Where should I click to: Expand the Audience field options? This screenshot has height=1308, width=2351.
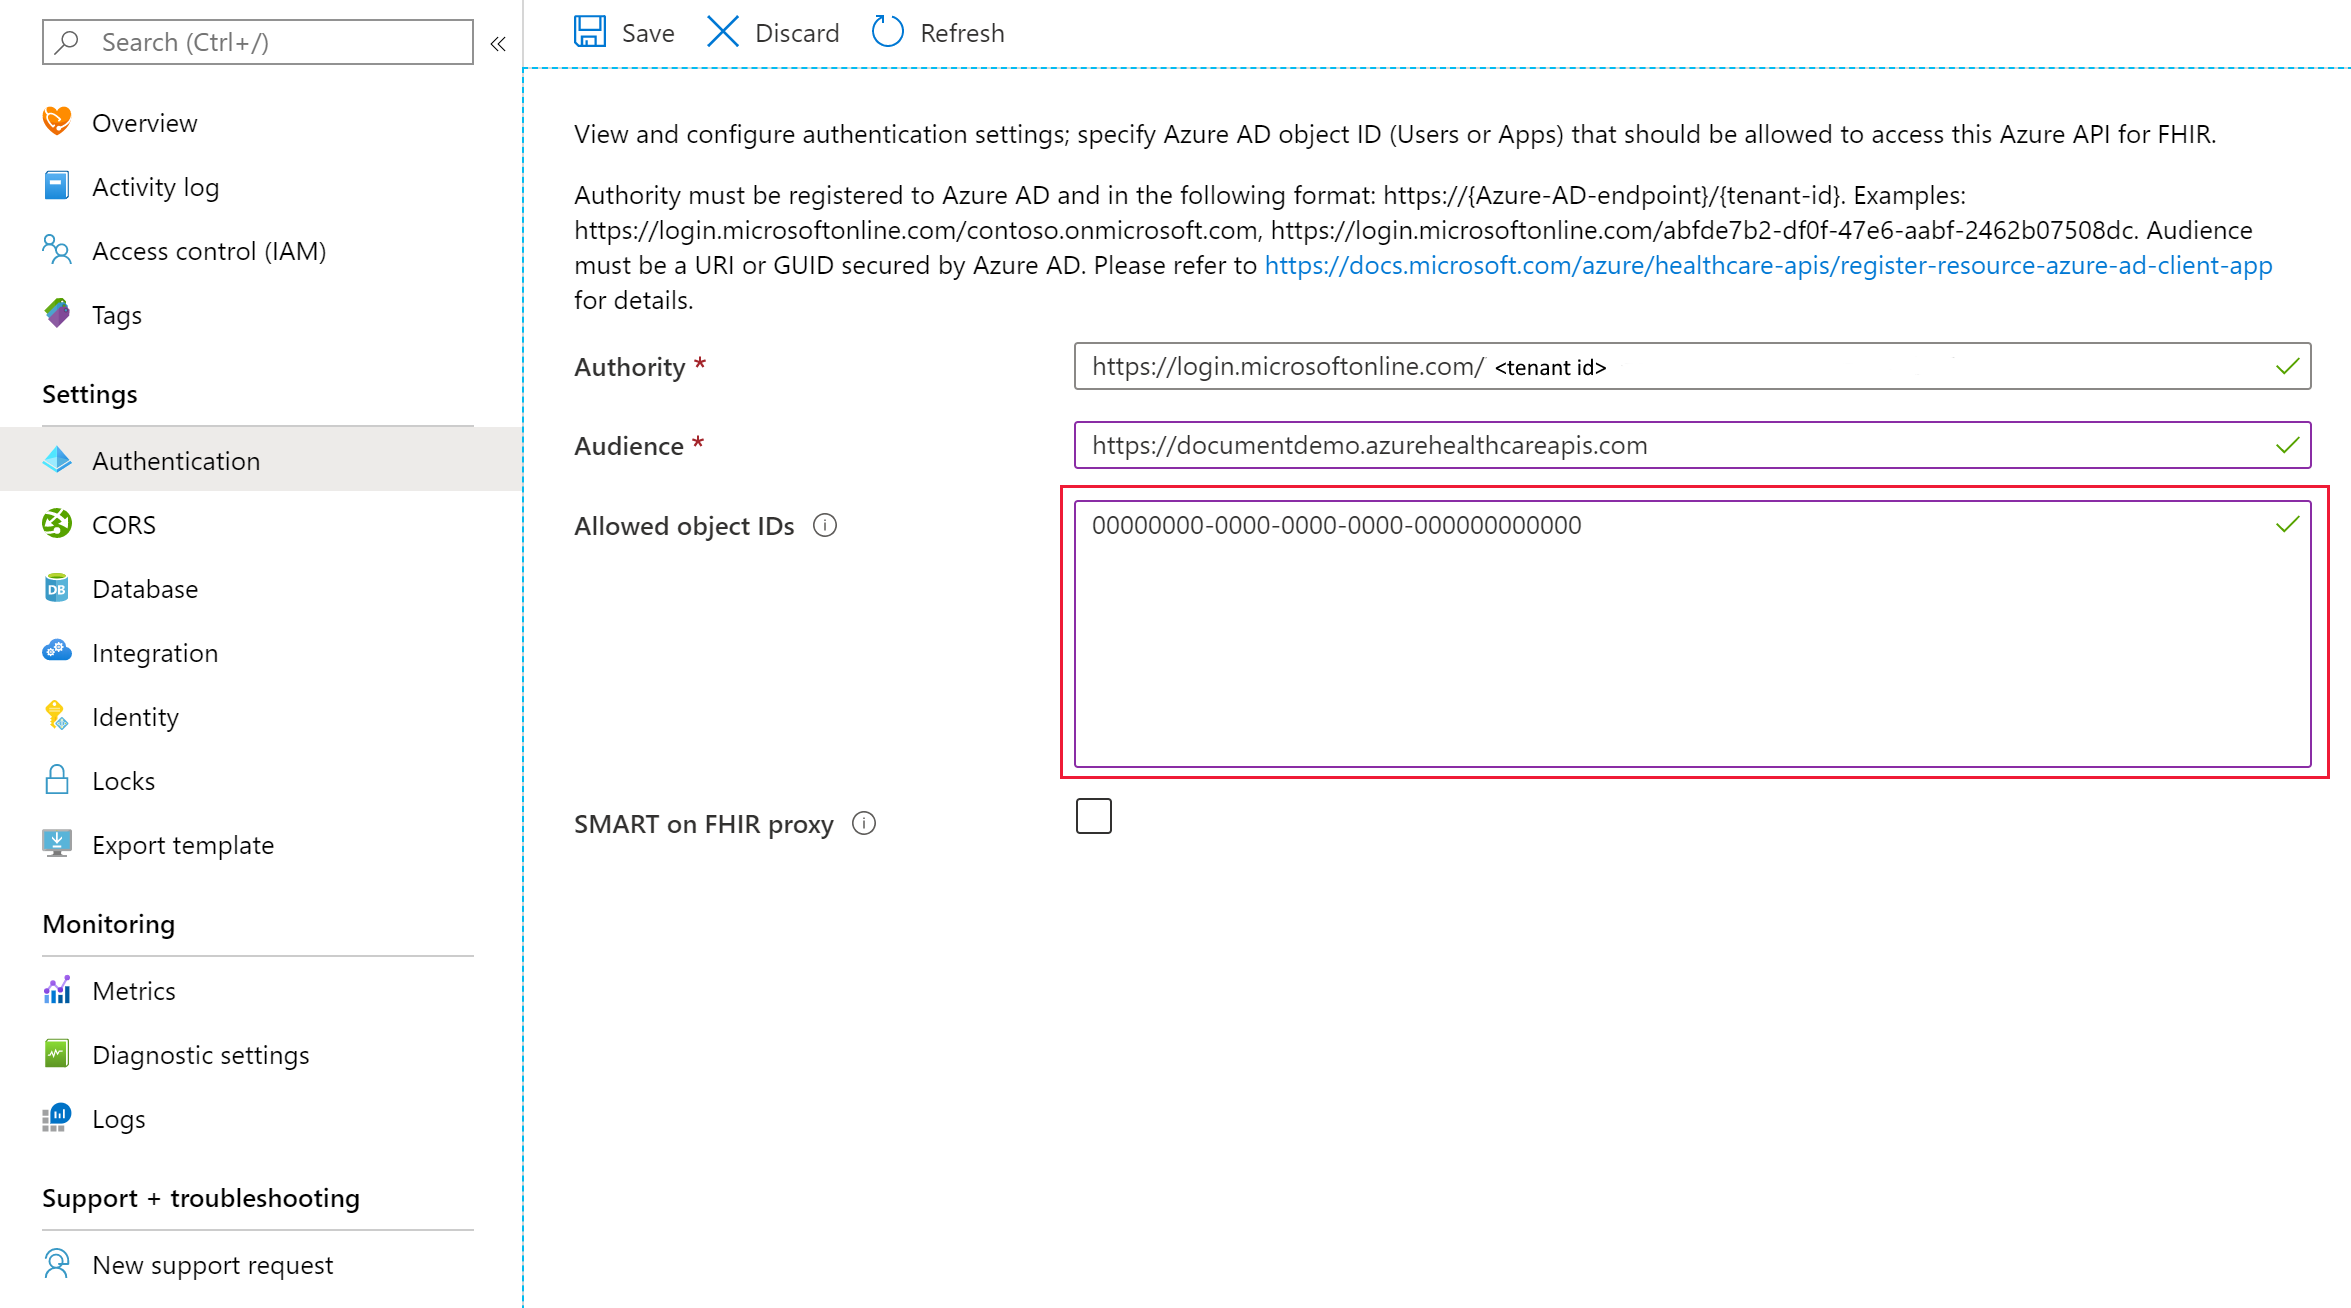tap(2285, 446)
